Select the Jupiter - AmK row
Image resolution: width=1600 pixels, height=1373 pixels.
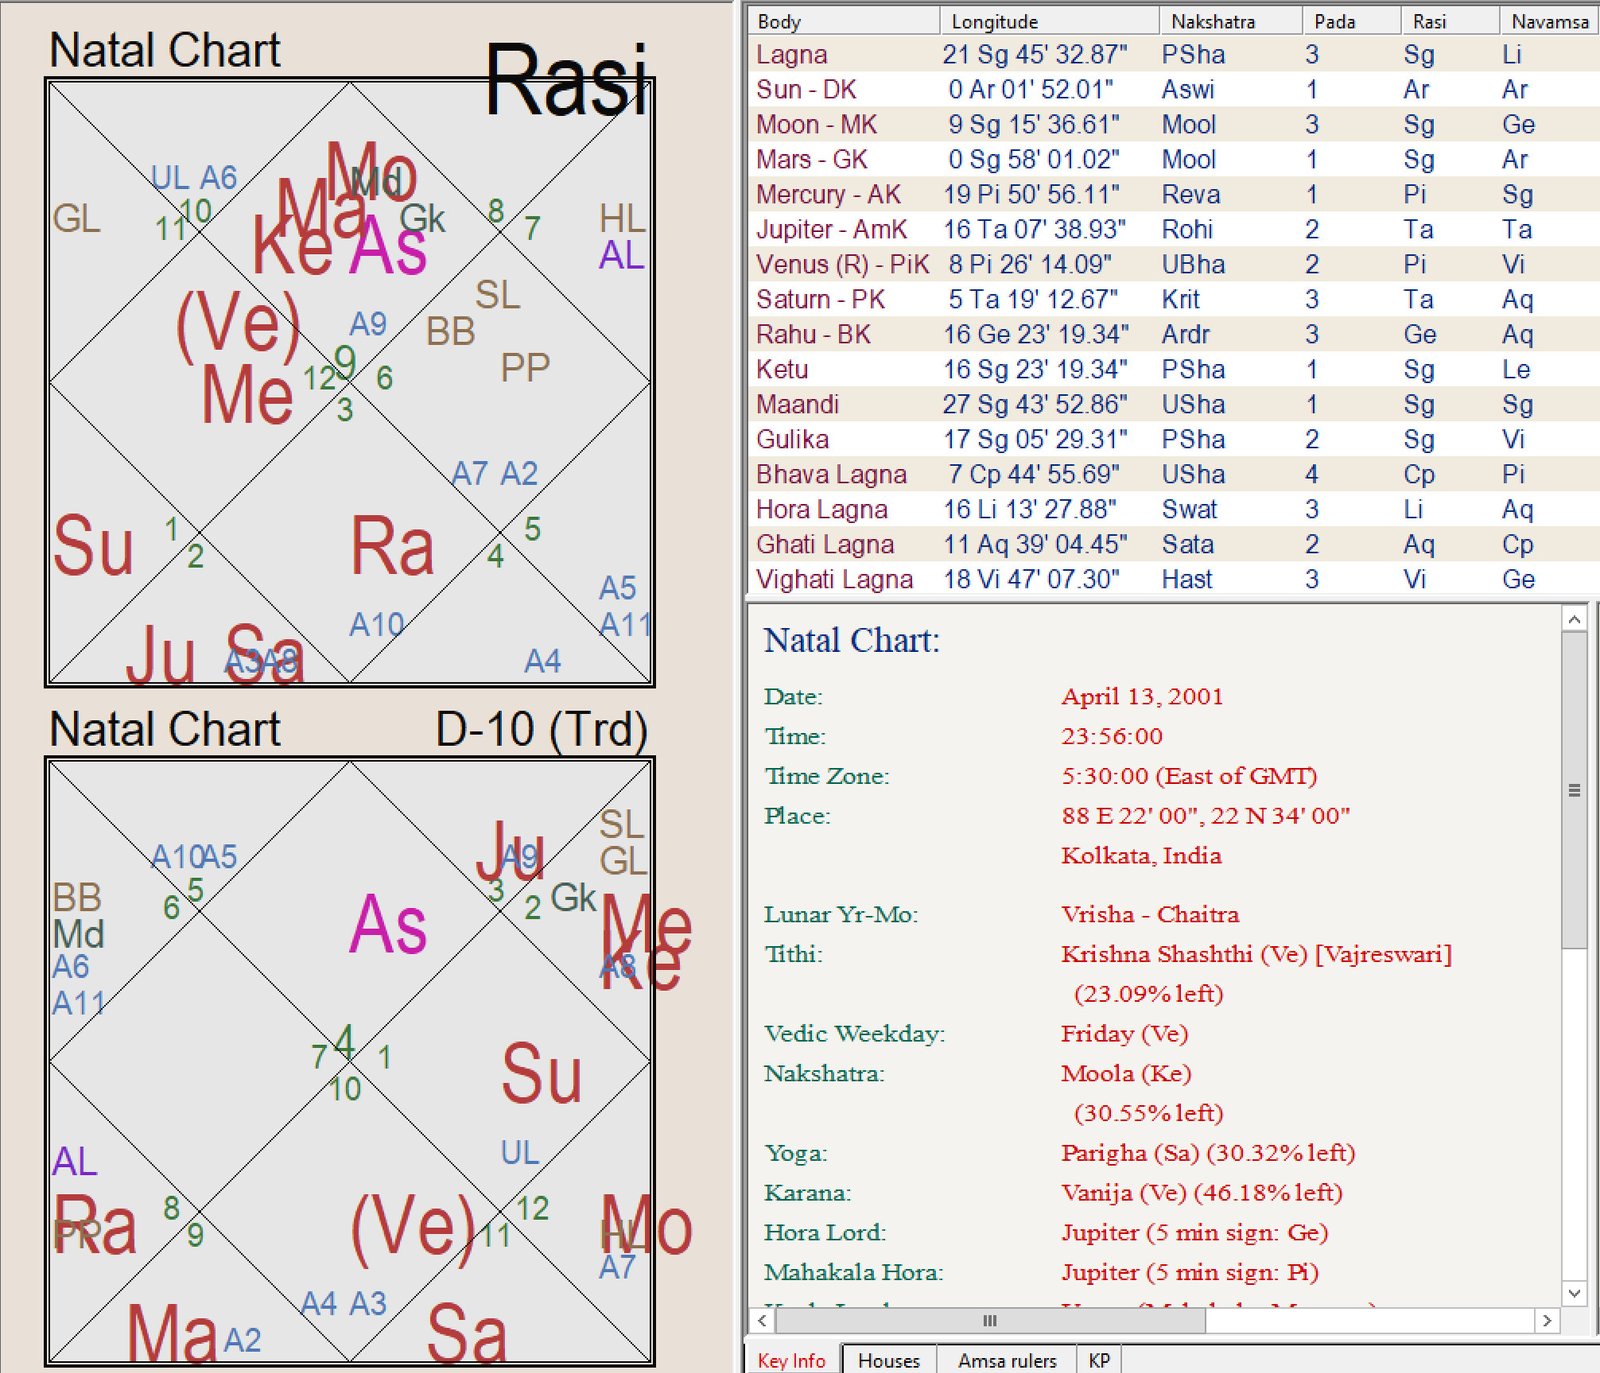831,230
